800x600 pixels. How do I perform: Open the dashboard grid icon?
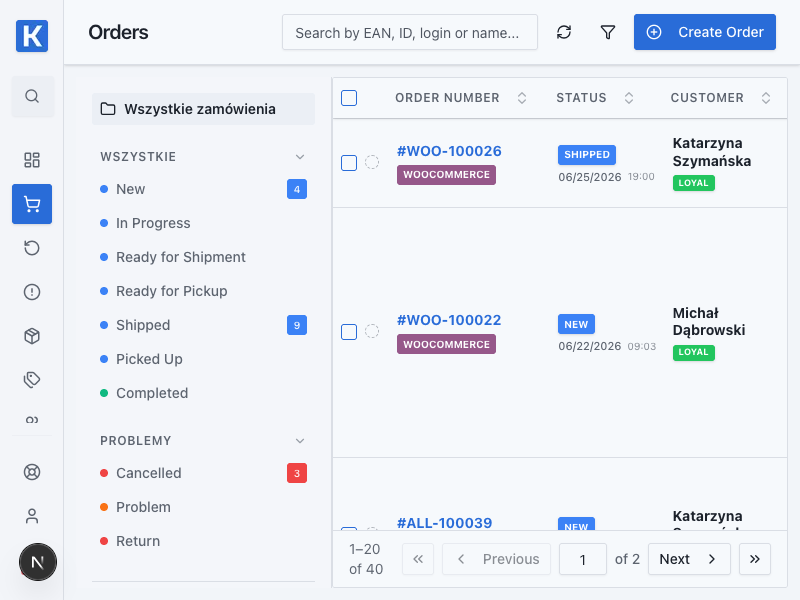(32, 160)
